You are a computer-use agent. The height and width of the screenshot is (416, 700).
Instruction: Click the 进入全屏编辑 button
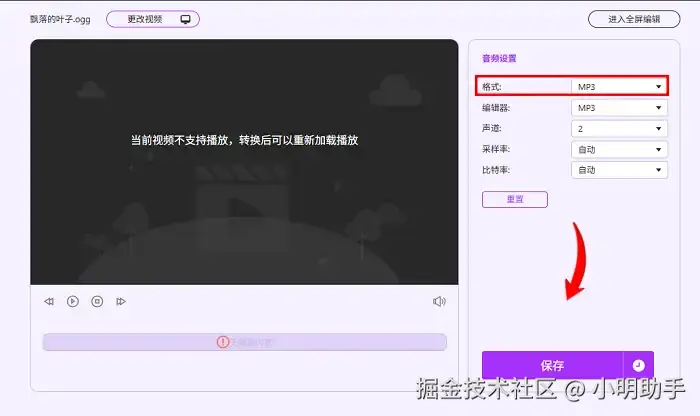[634, 19]
